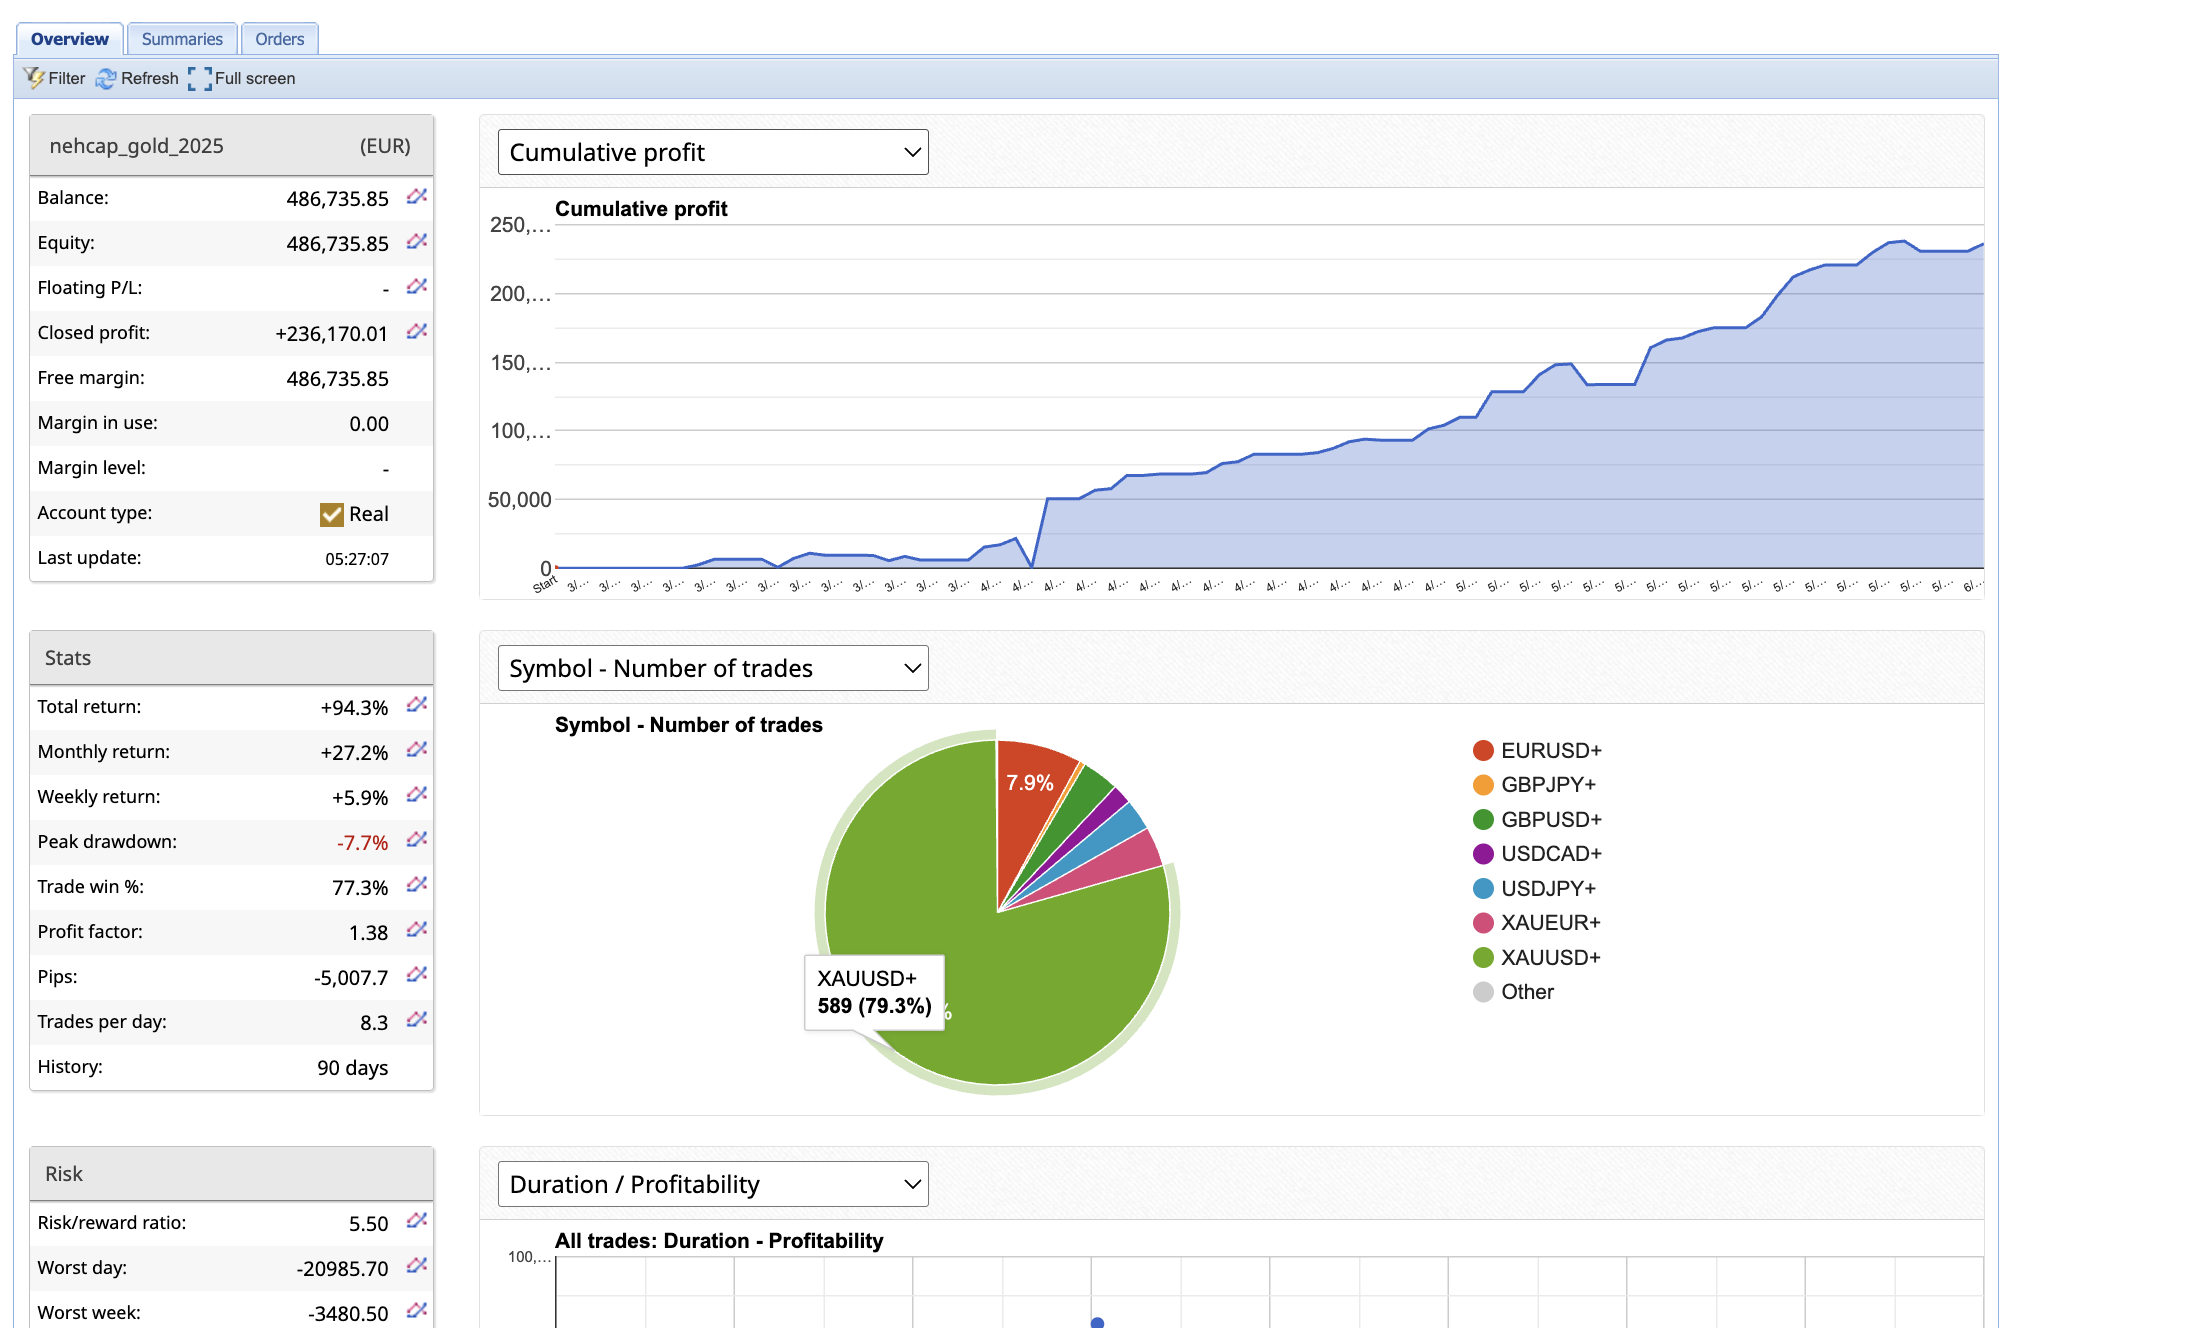Viewport: 2210px width, 1328px height.
Task: Expand Symbol - Number of trades dropdown
Action: tap(713, 668)
